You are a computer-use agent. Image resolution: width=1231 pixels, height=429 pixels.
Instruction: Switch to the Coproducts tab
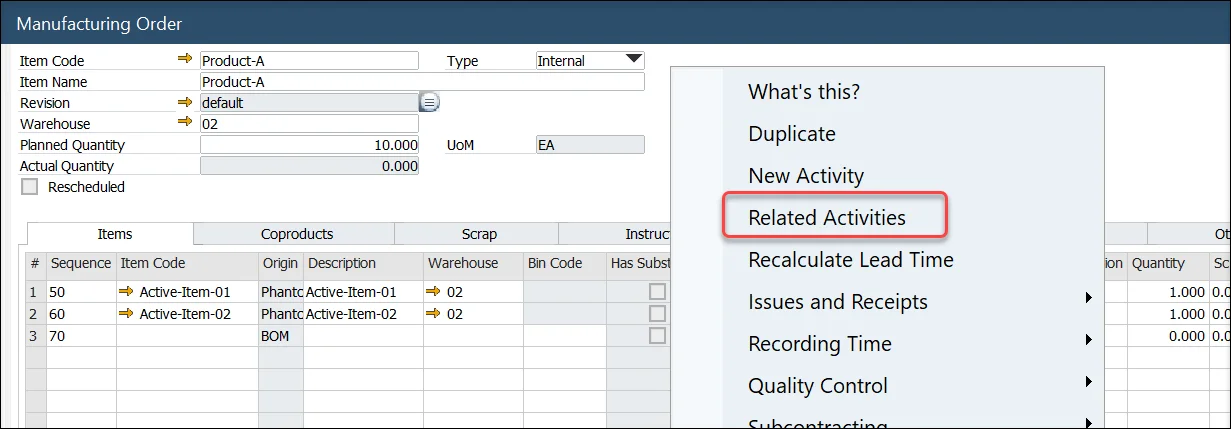tap(296, 234)
